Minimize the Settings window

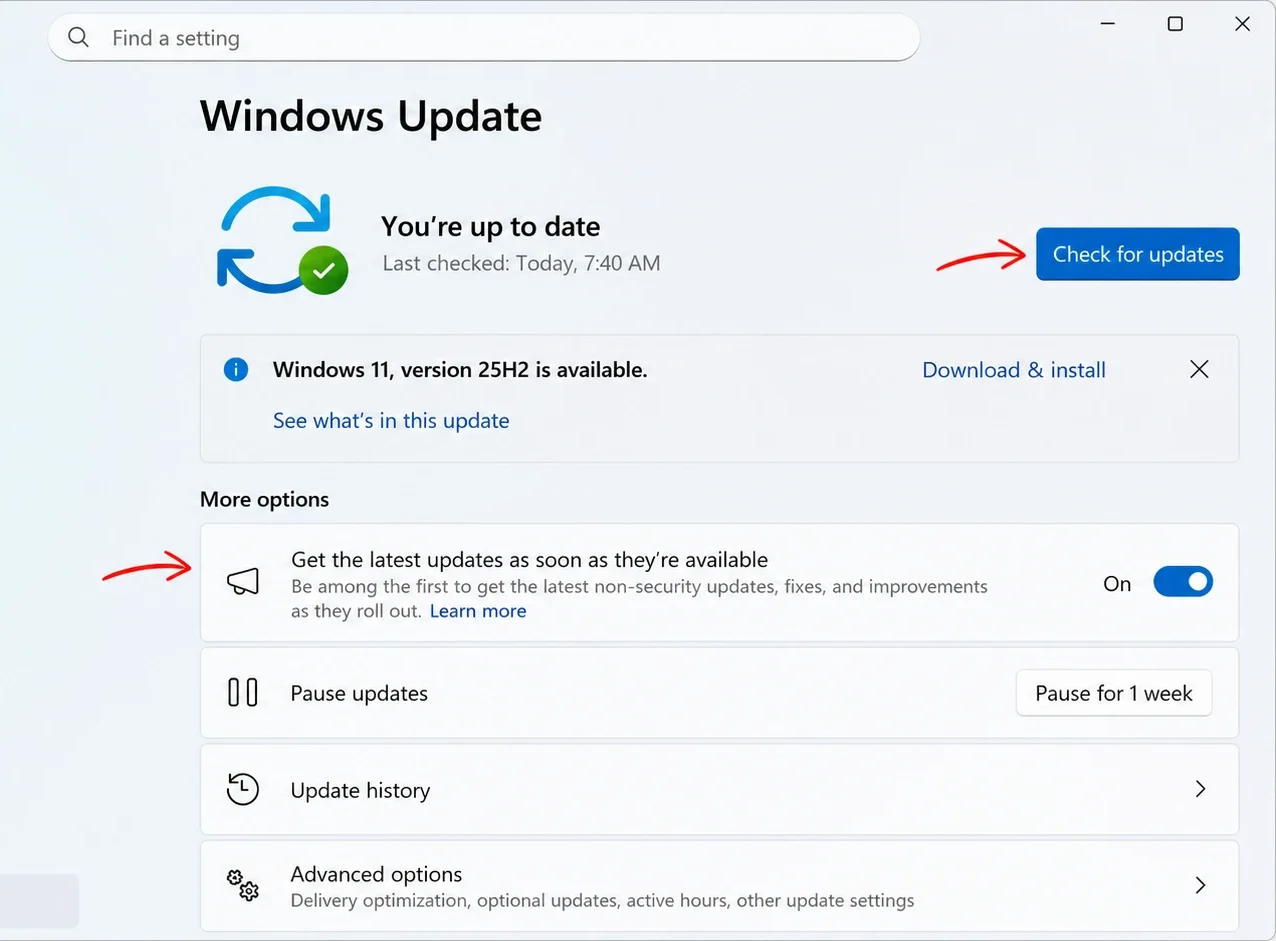(x=1108, y=24)
